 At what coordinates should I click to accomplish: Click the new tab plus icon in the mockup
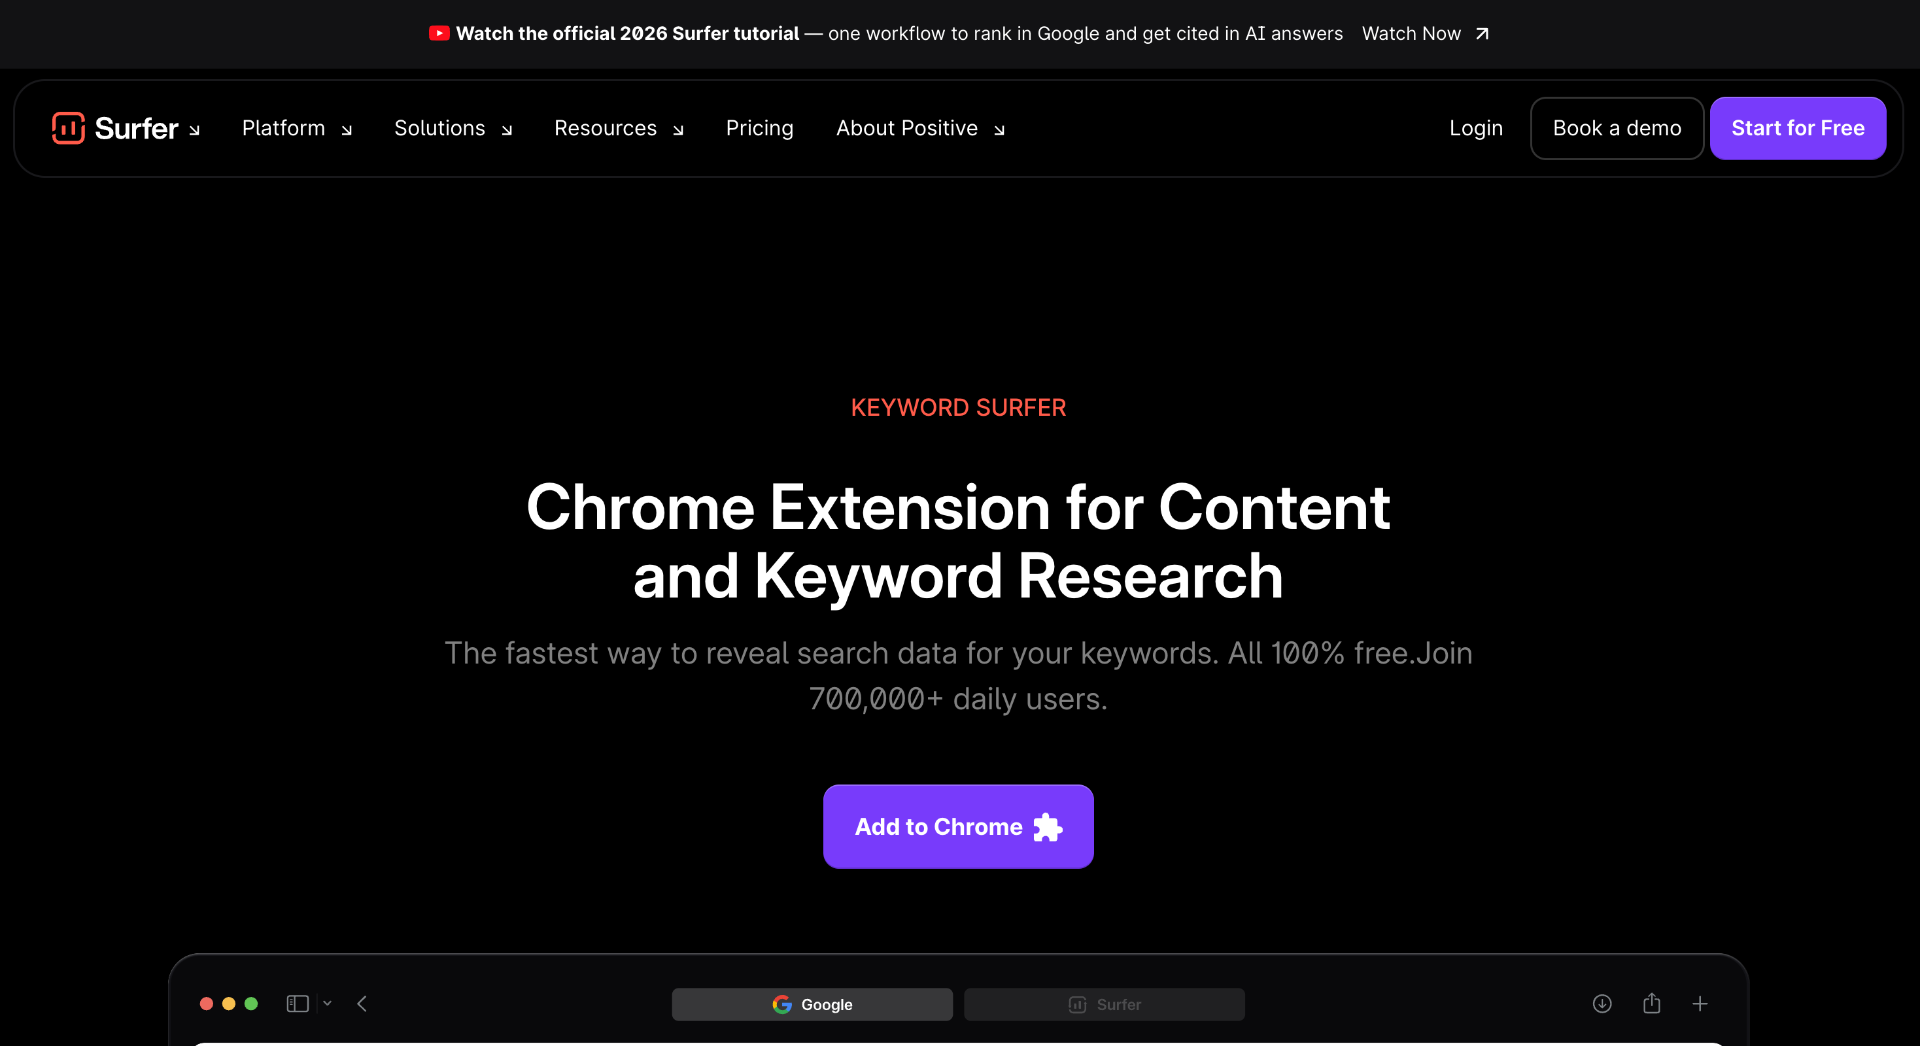point(1700,1004)
